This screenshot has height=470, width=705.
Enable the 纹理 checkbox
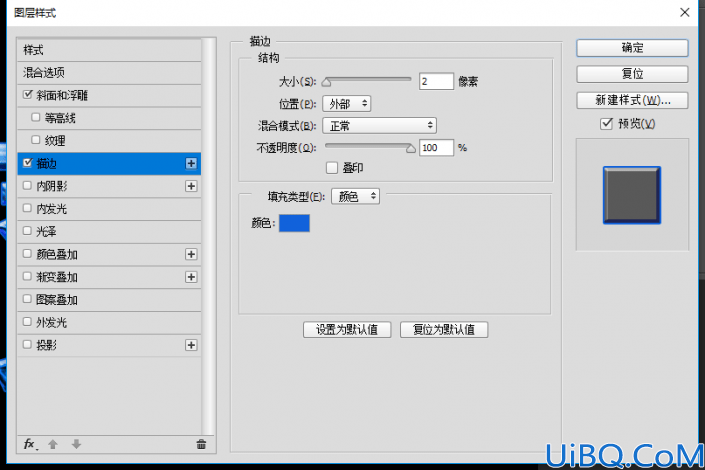click(x=36, y=140)
